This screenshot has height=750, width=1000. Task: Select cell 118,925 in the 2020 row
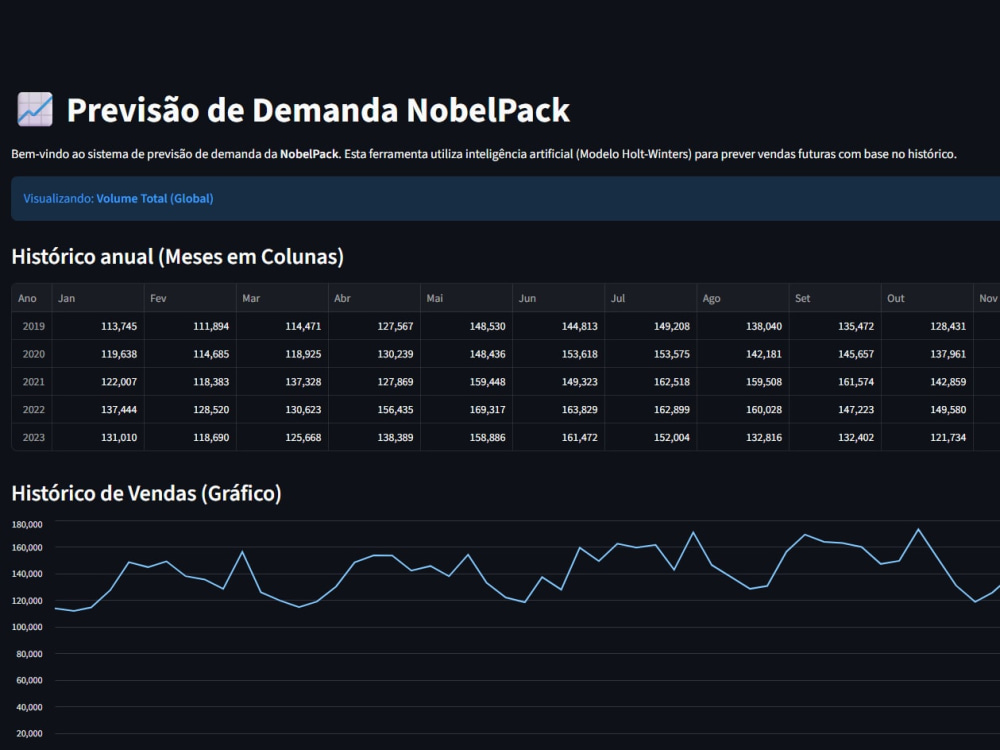pyautogui.click(x=282, y=354)
